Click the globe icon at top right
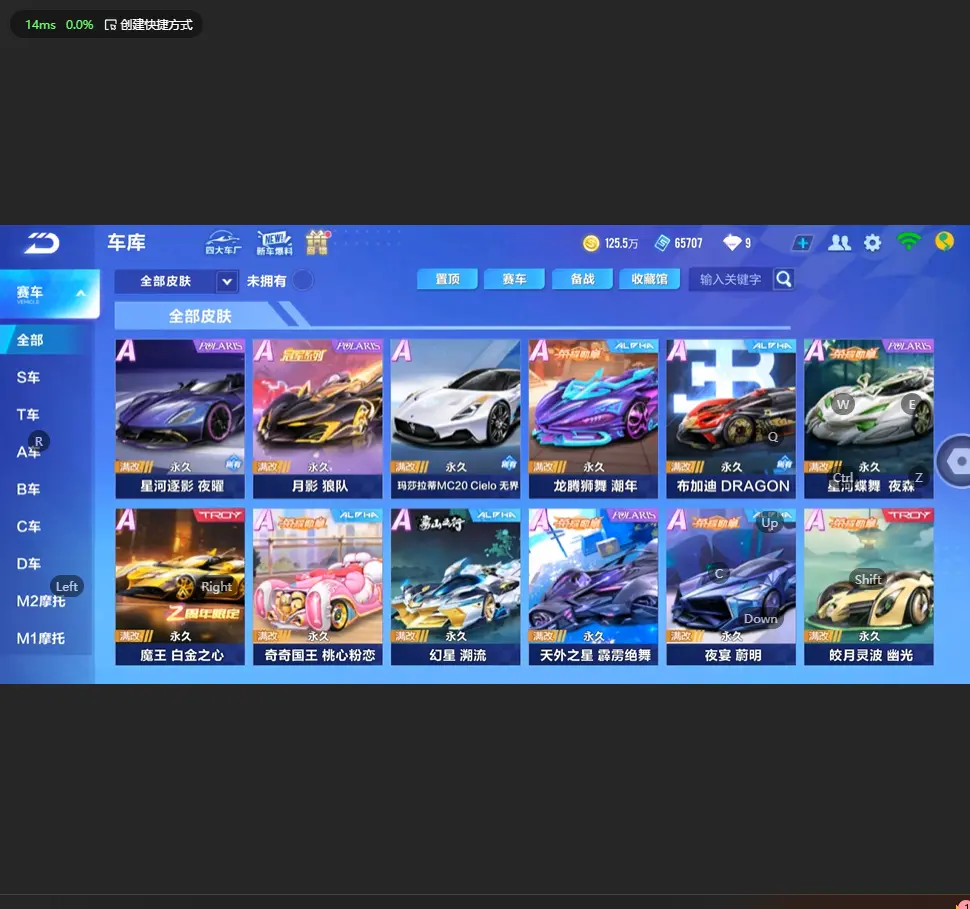 click(944, 241)
